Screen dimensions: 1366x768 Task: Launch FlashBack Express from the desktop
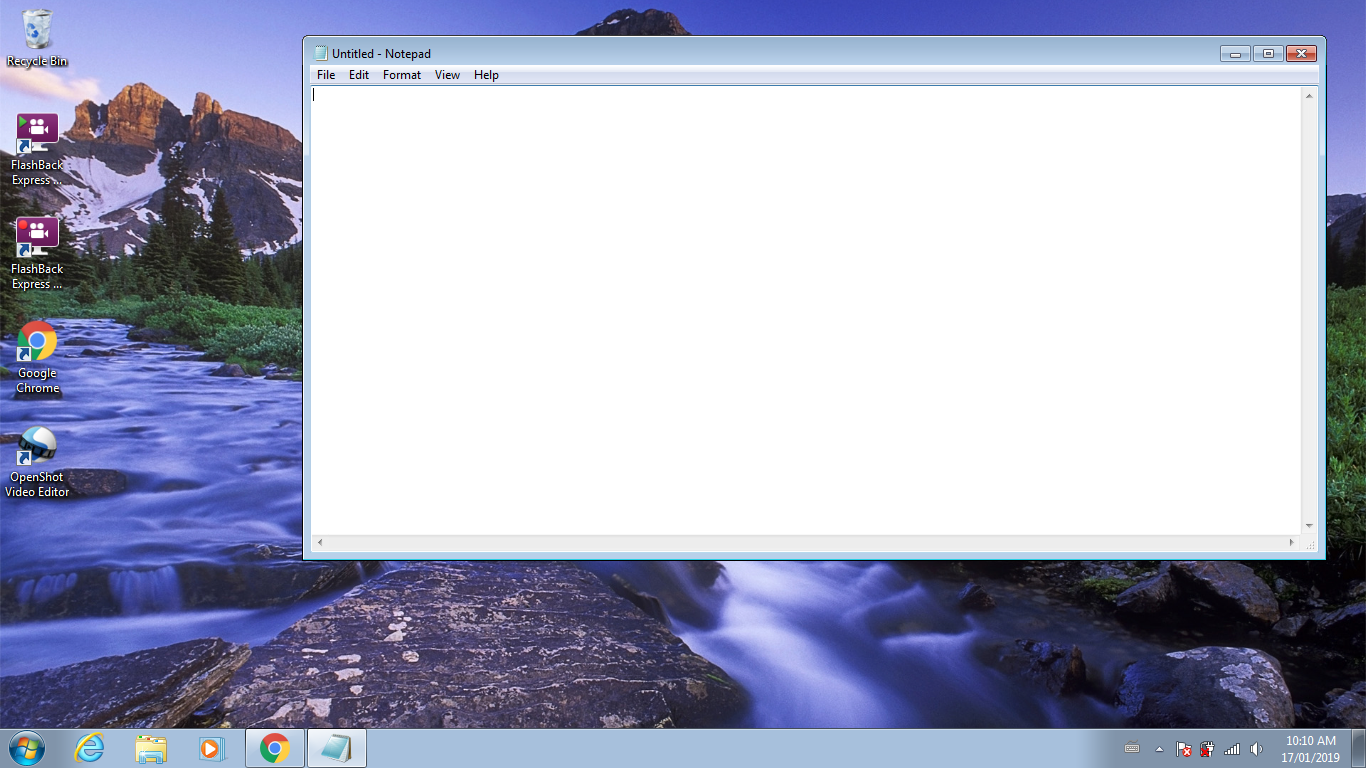tap(36, 128)
